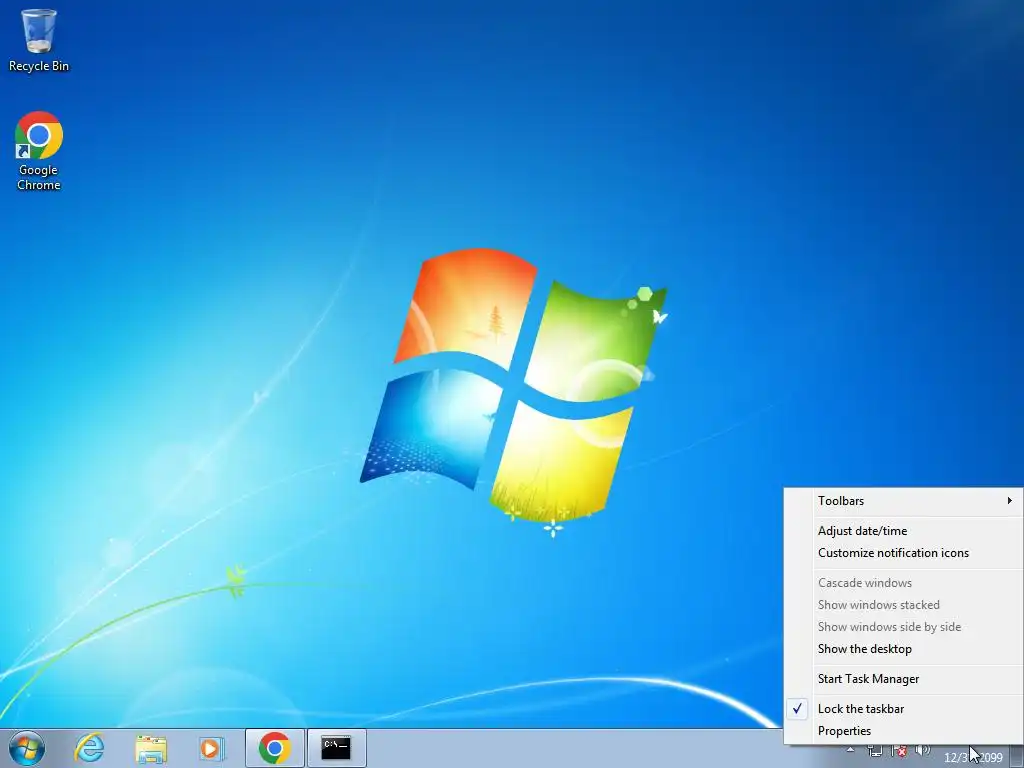Screen dimensions: 1024x768
Task: Select Start Task Manager
Action: point(903,679)
